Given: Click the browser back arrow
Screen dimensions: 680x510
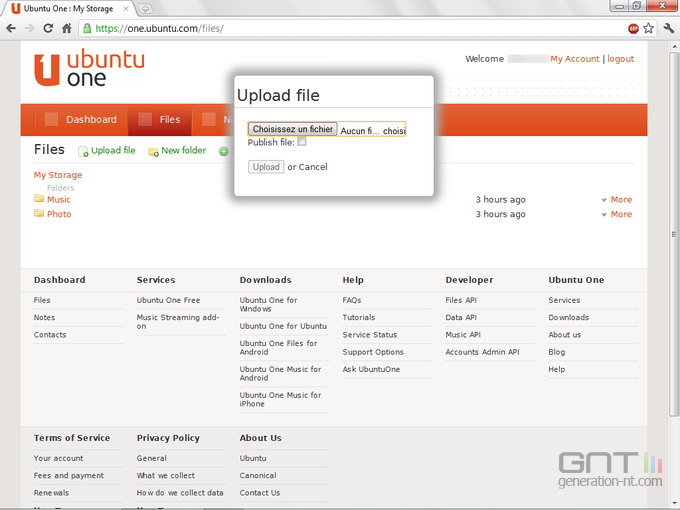Looking at the screenshot, I should click(11, 29).
